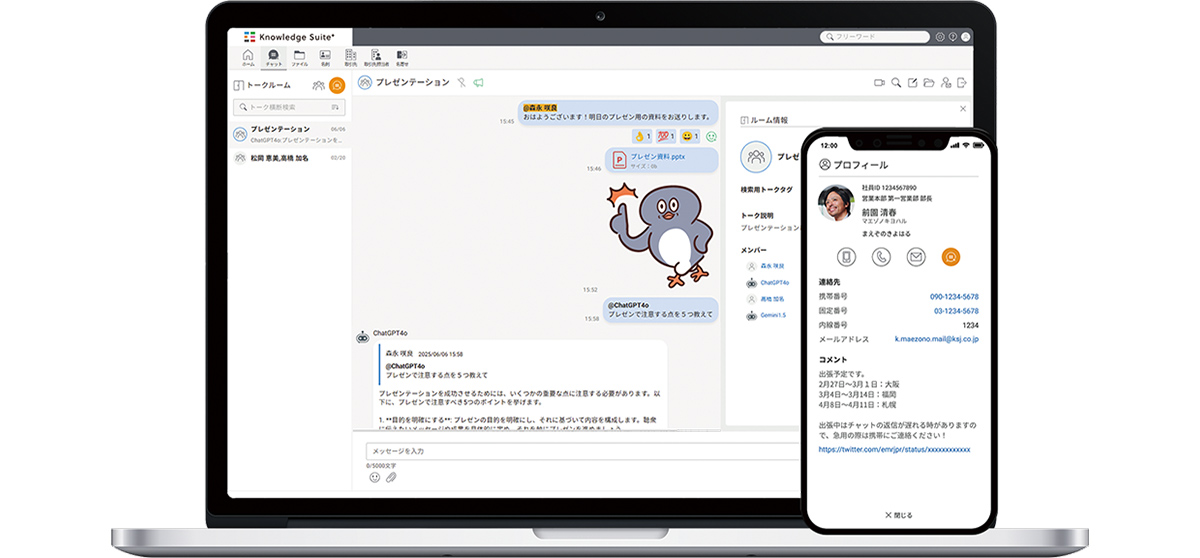Start a video call with camera icon
Image resolution: width=1200 pixels, height=558 pixels.
click(x=880, y=83)
